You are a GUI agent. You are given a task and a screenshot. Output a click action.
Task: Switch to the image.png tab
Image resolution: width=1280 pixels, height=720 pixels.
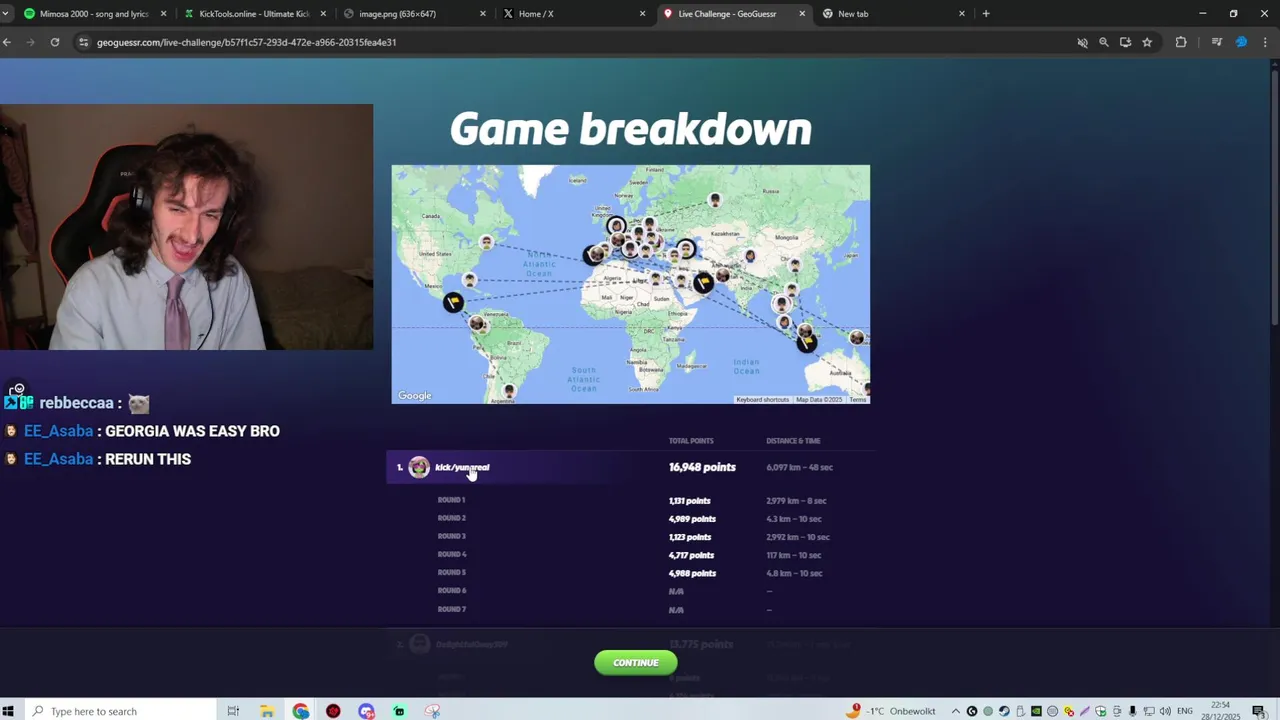pyautogui.click(x=414, y=14)
